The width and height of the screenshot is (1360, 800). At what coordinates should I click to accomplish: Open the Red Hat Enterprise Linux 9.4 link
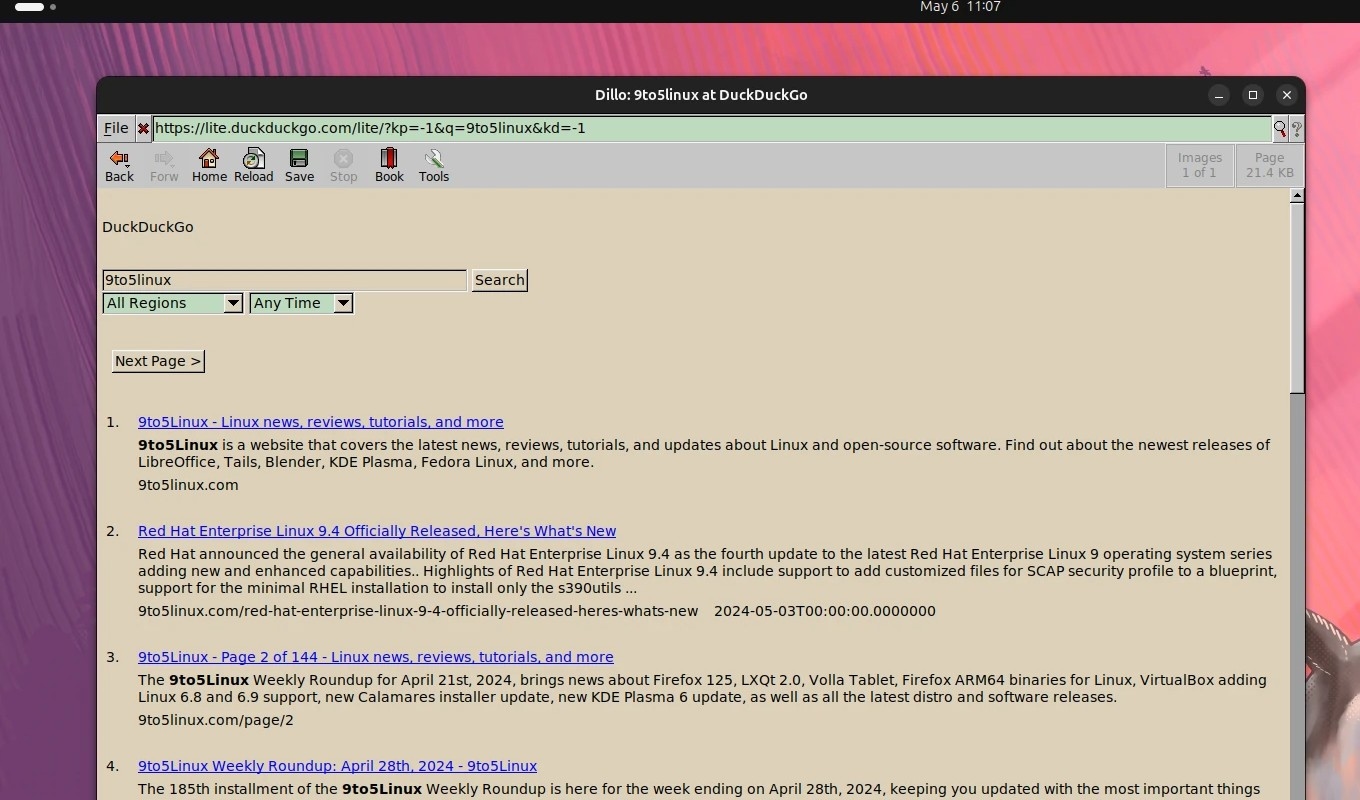pos(377,531)
